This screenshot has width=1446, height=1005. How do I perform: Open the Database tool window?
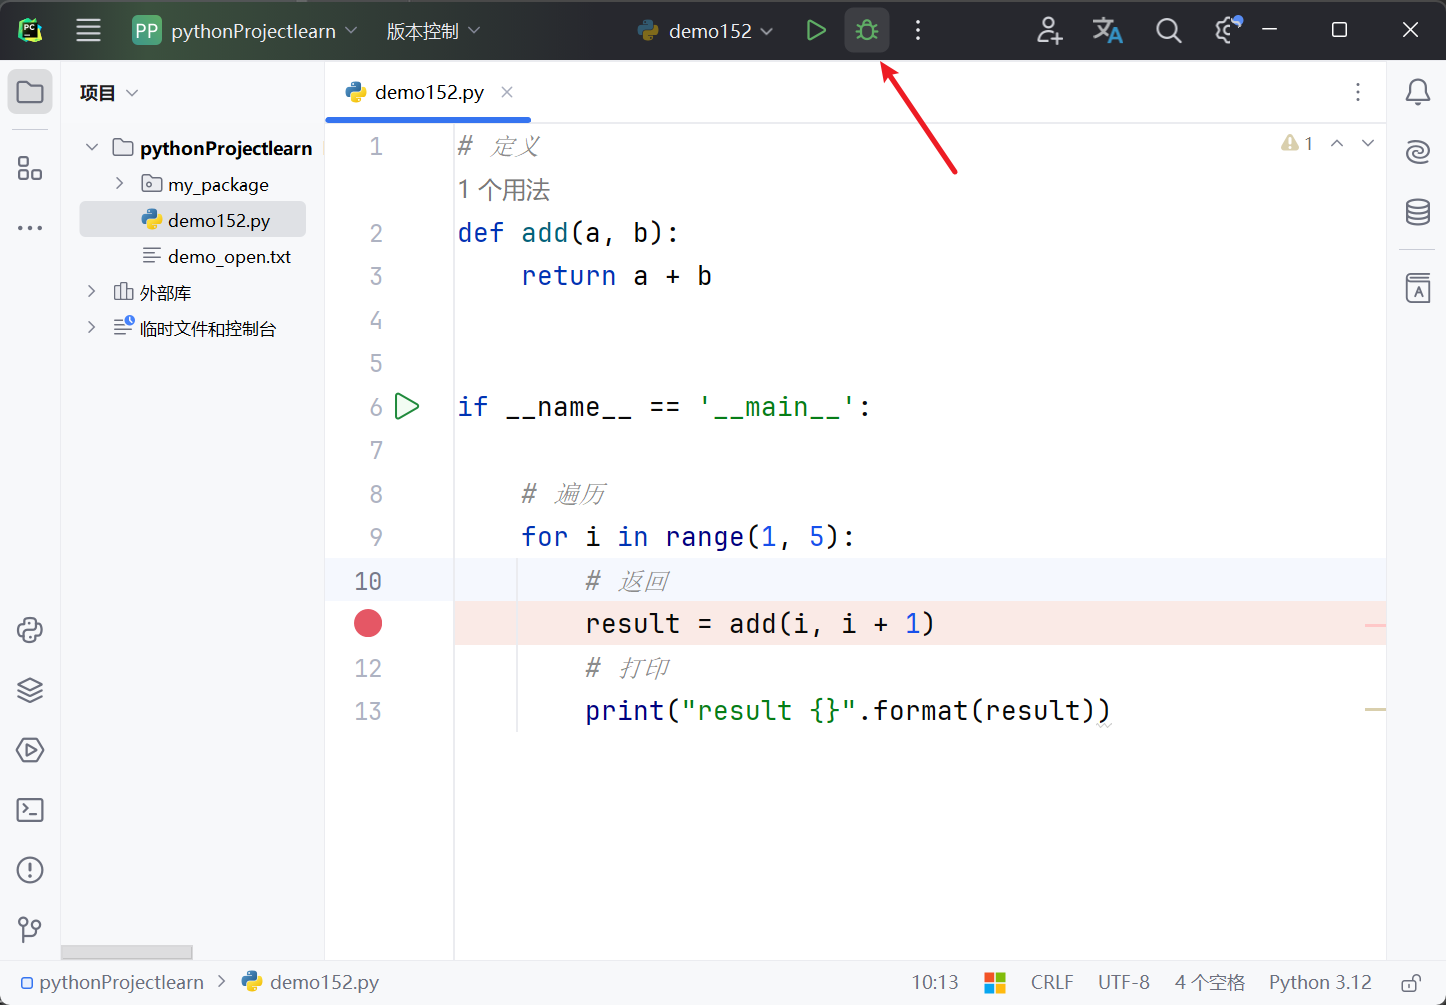(1417, 212)
